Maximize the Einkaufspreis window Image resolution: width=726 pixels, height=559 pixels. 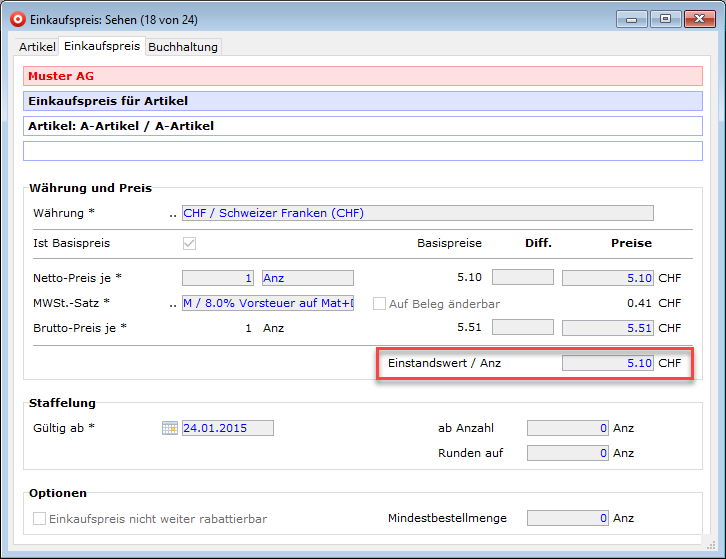(664, 18)
